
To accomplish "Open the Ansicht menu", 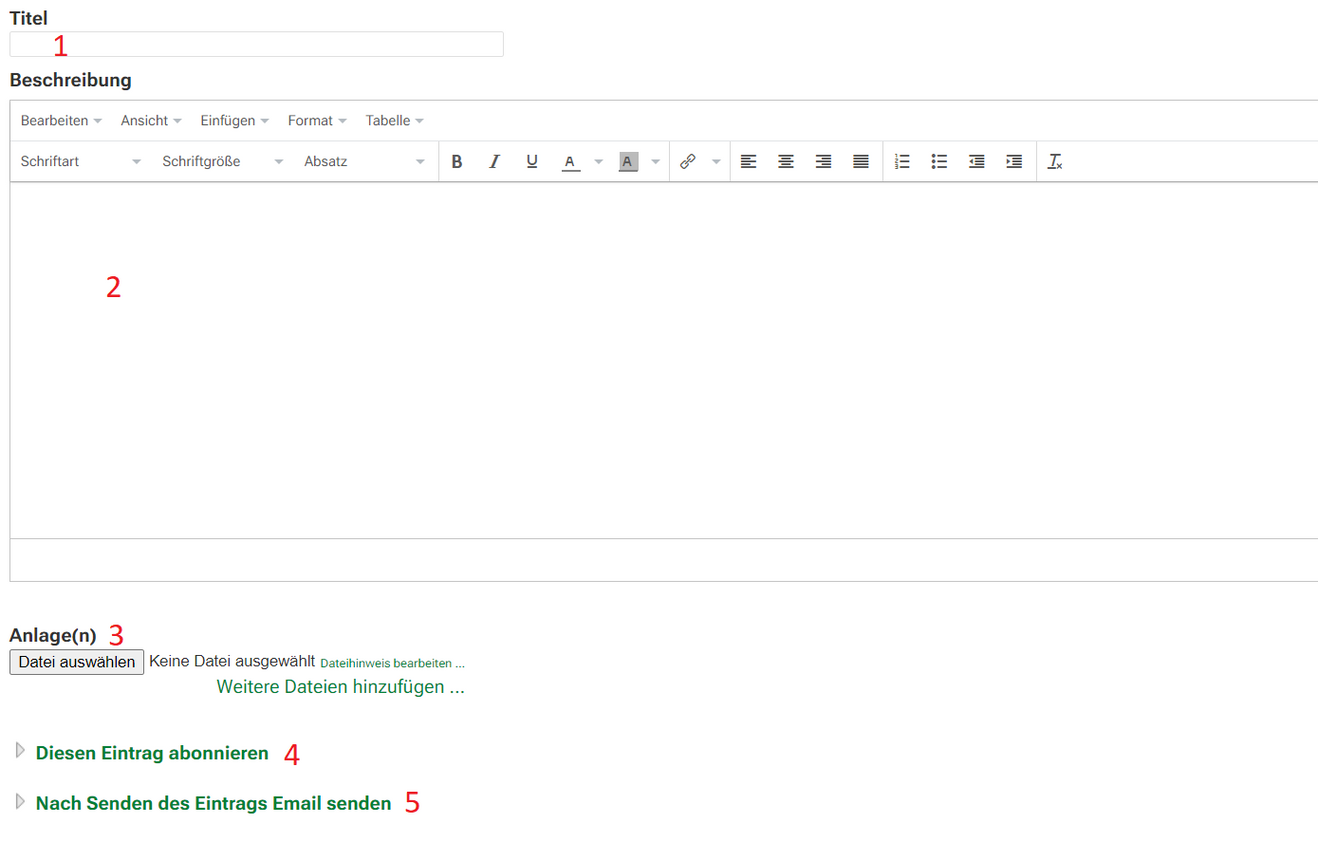I will (151, 120).
